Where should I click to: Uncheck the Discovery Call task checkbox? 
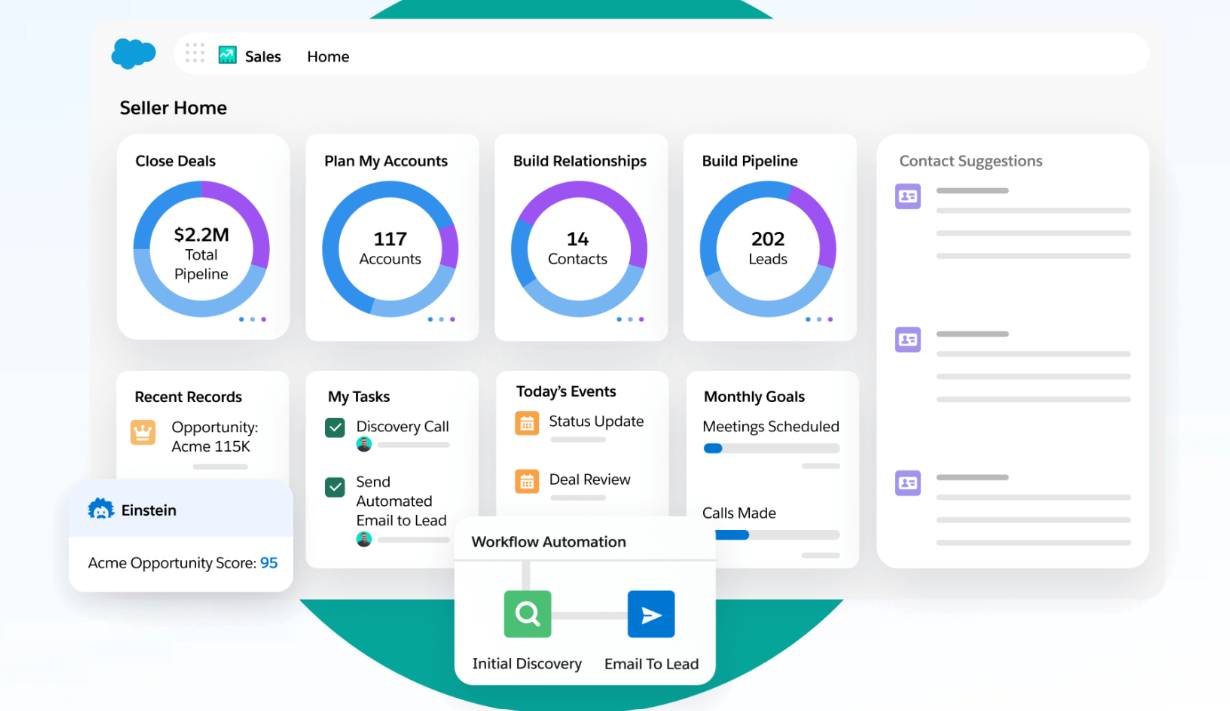click(335, 427)
